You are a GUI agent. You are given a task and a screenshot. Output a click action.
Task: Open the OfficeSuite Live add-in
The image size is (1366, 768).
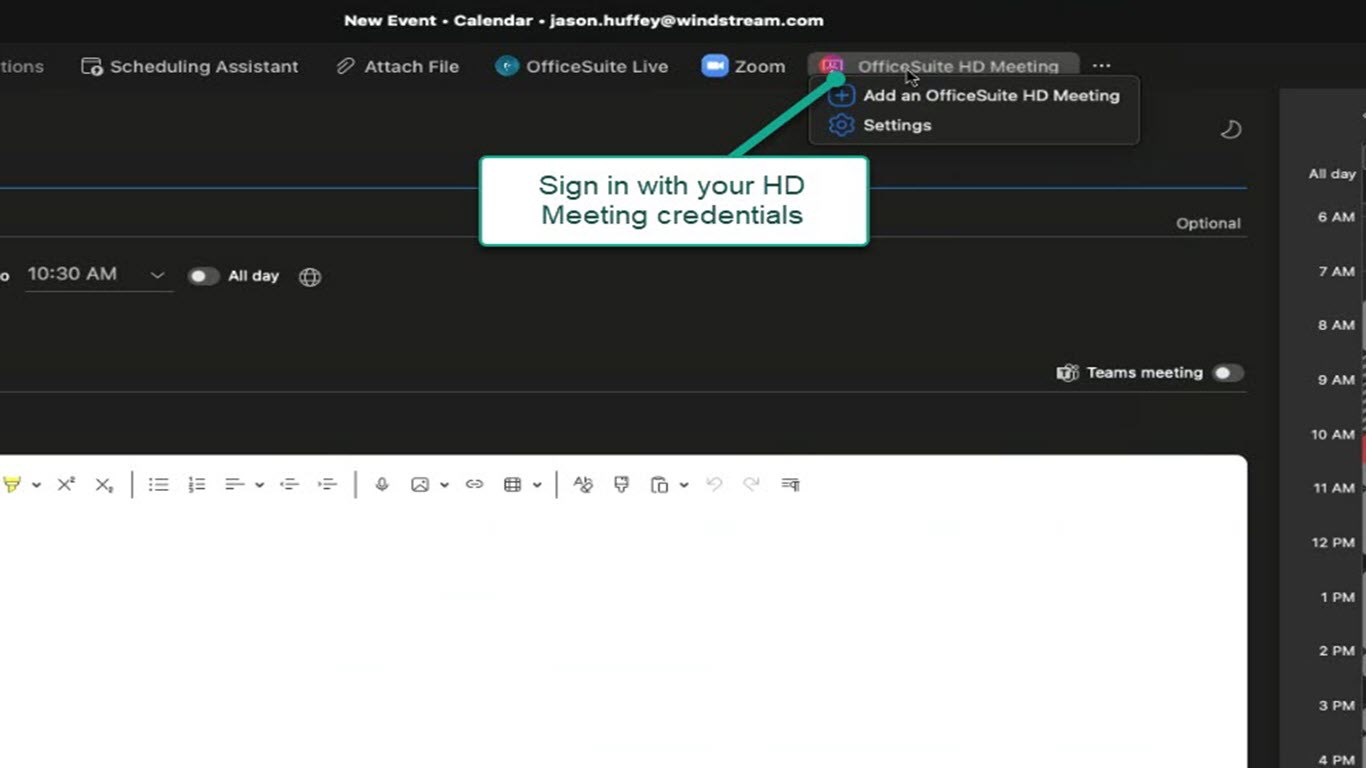pos(582,67)
